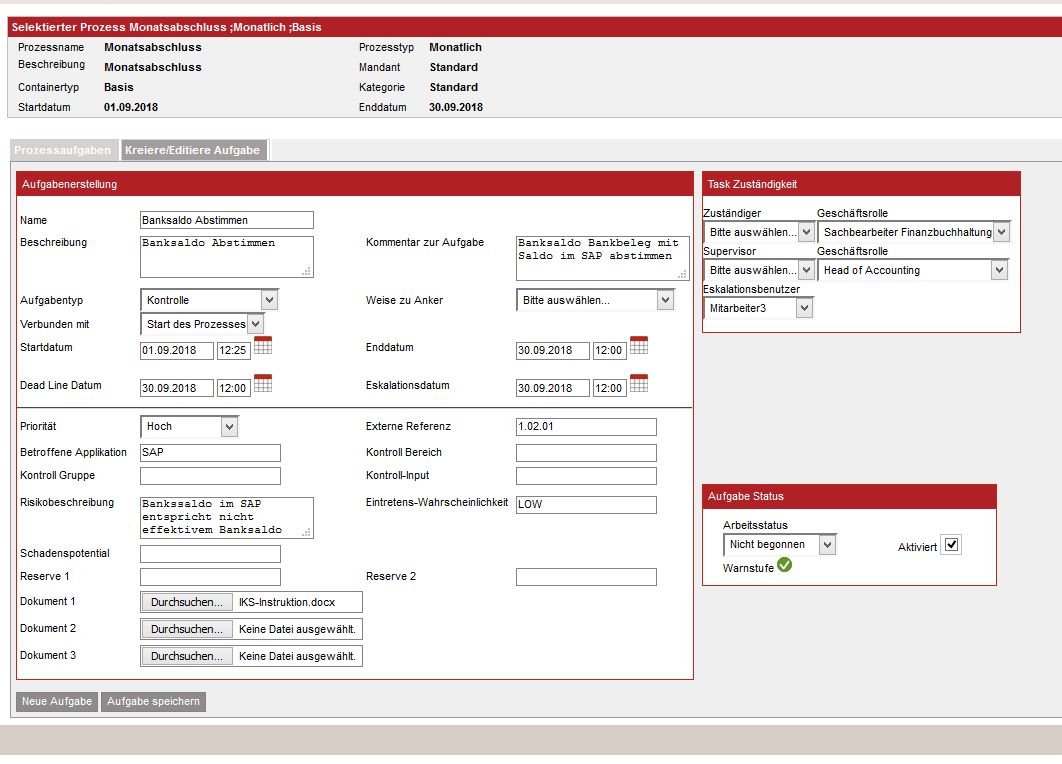Open the Eskalationsdatum calendar icon

(639, 383)
